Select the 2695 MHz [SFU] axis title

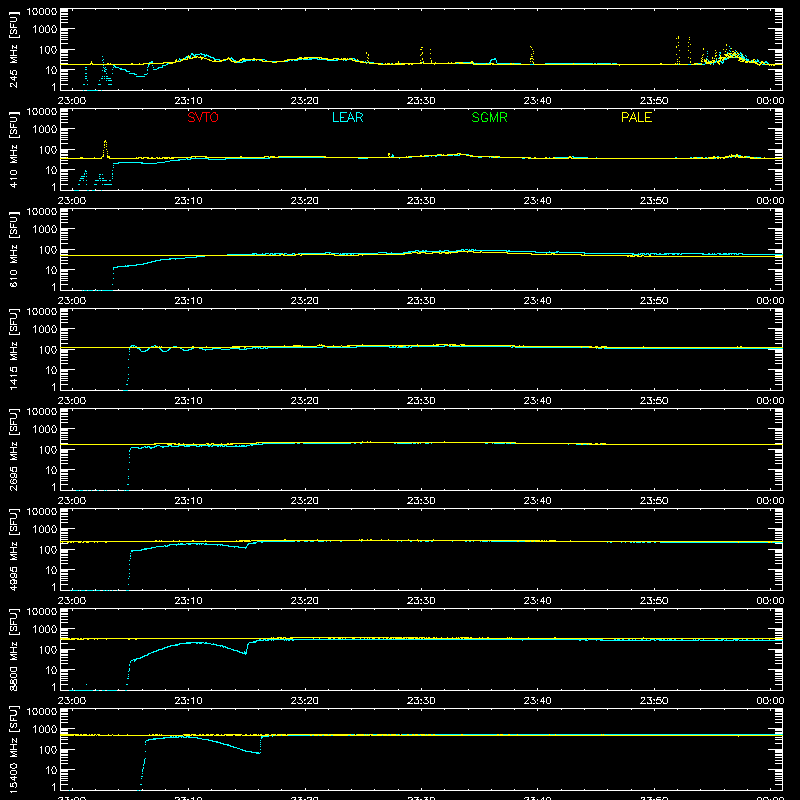[x=13, y=449]
